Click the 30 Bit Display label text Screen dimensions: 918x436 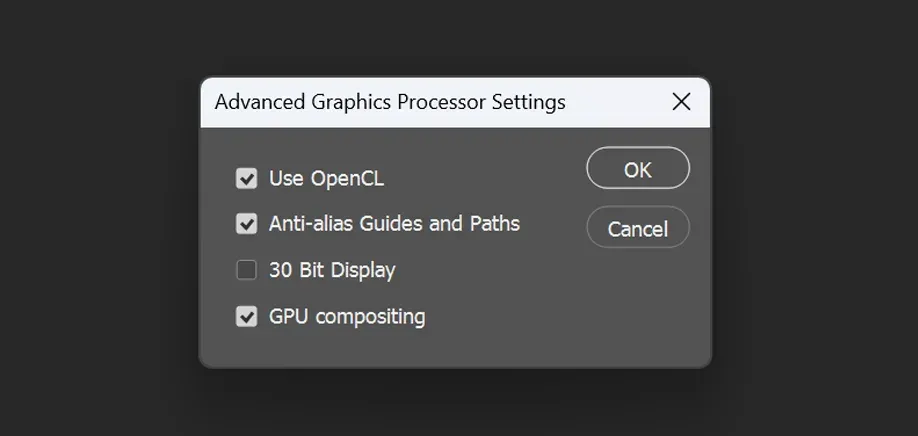(332, 270)
